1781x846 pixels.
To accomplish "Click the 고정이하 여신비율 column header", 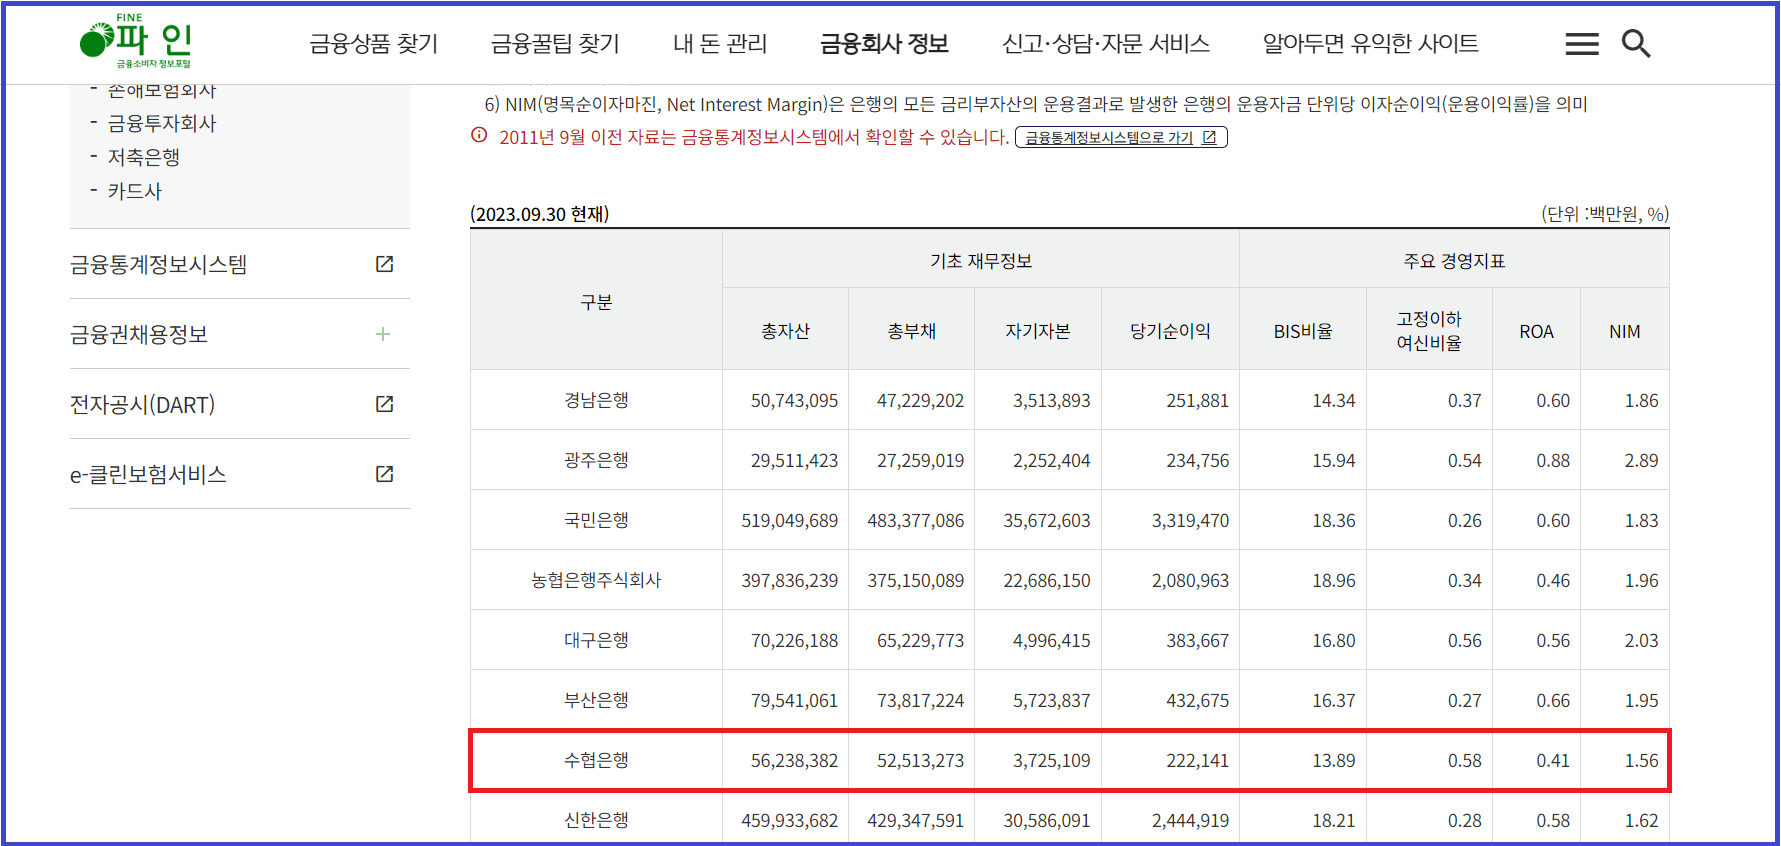I will pyautogui.click(x=1429, y=331).
